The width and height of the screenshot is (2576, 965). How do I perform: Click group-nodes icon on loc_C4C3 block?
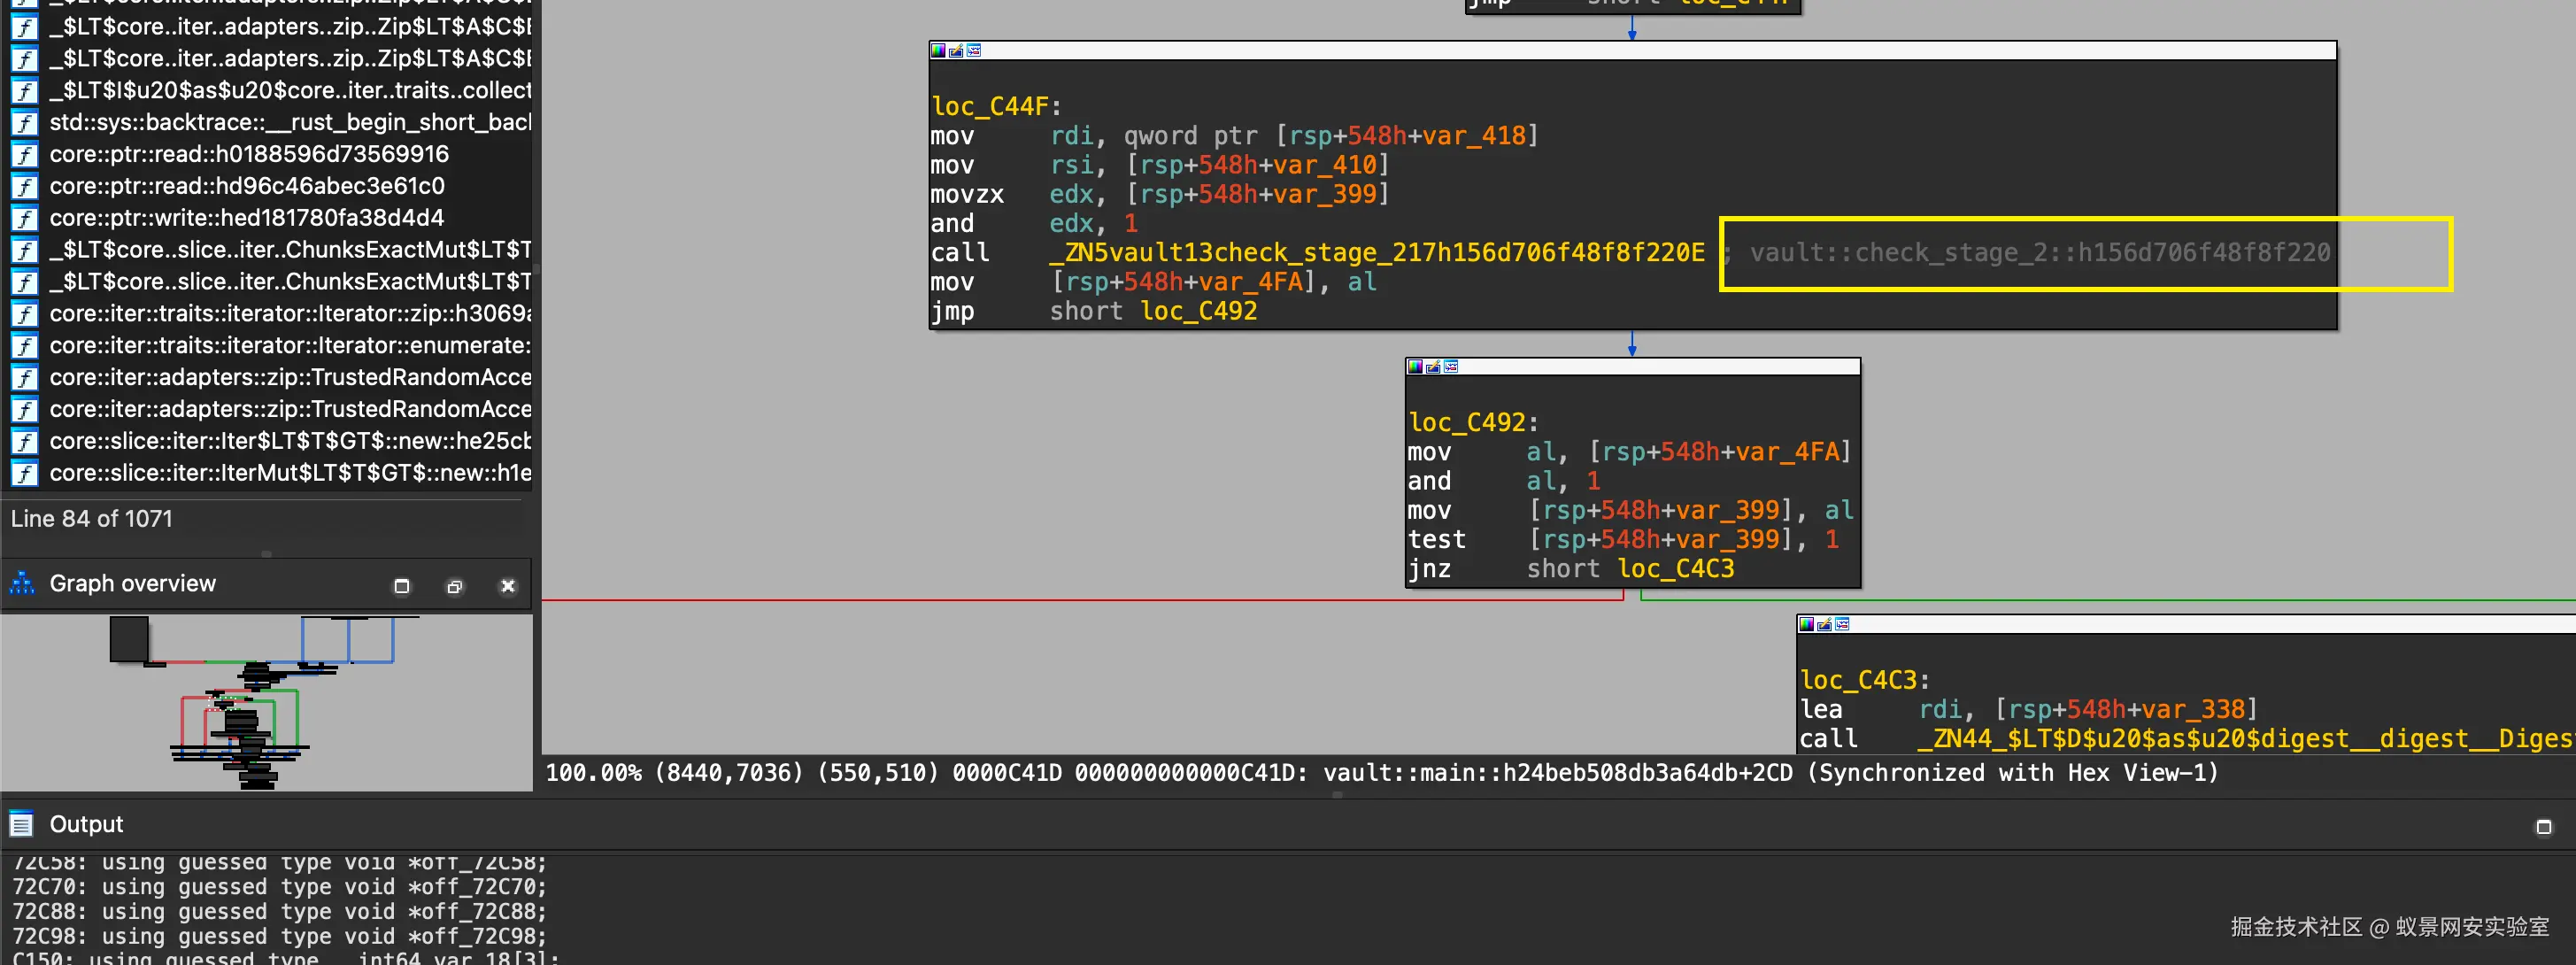(x=1842, y=624)
